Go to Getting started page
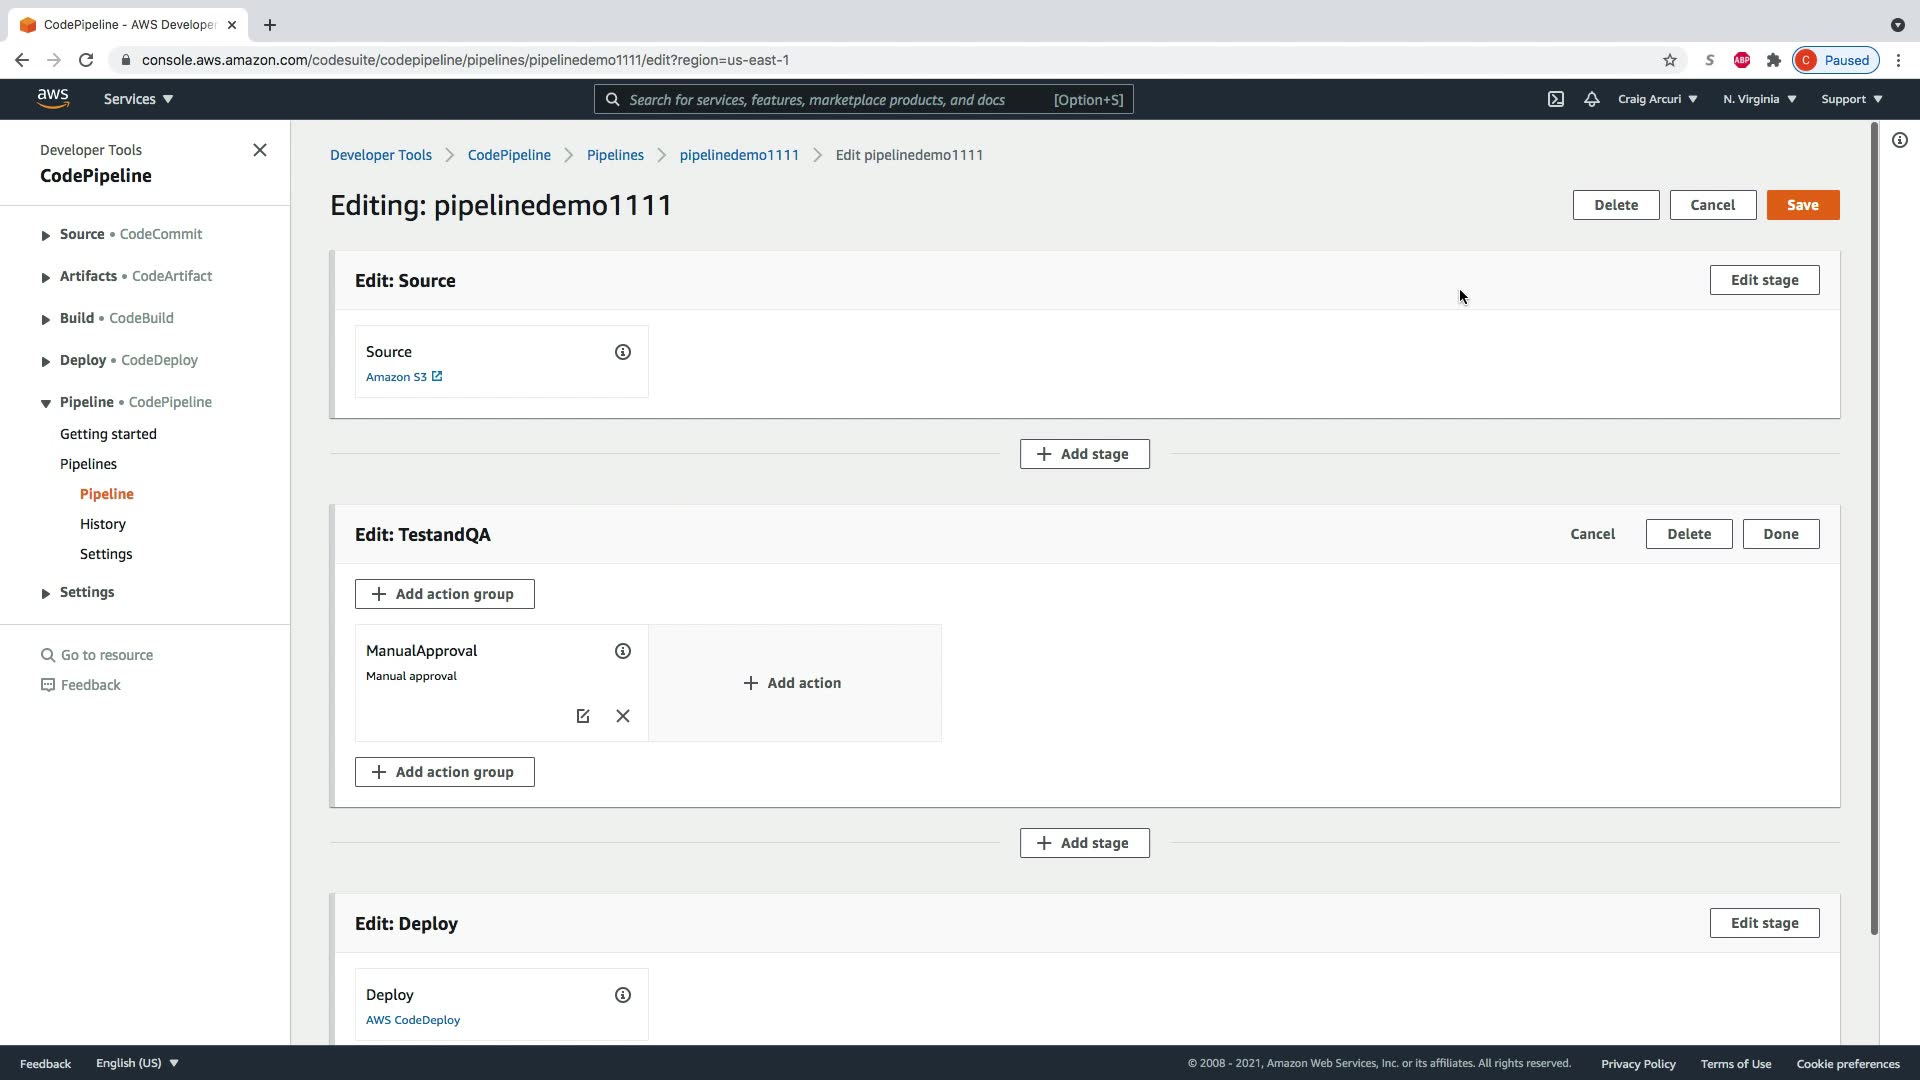 point(108,434)
